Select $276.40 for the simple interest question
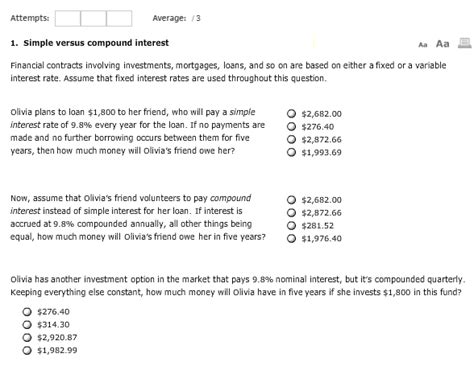The height and width of the screenshot is (378, 474). [291, 127]
